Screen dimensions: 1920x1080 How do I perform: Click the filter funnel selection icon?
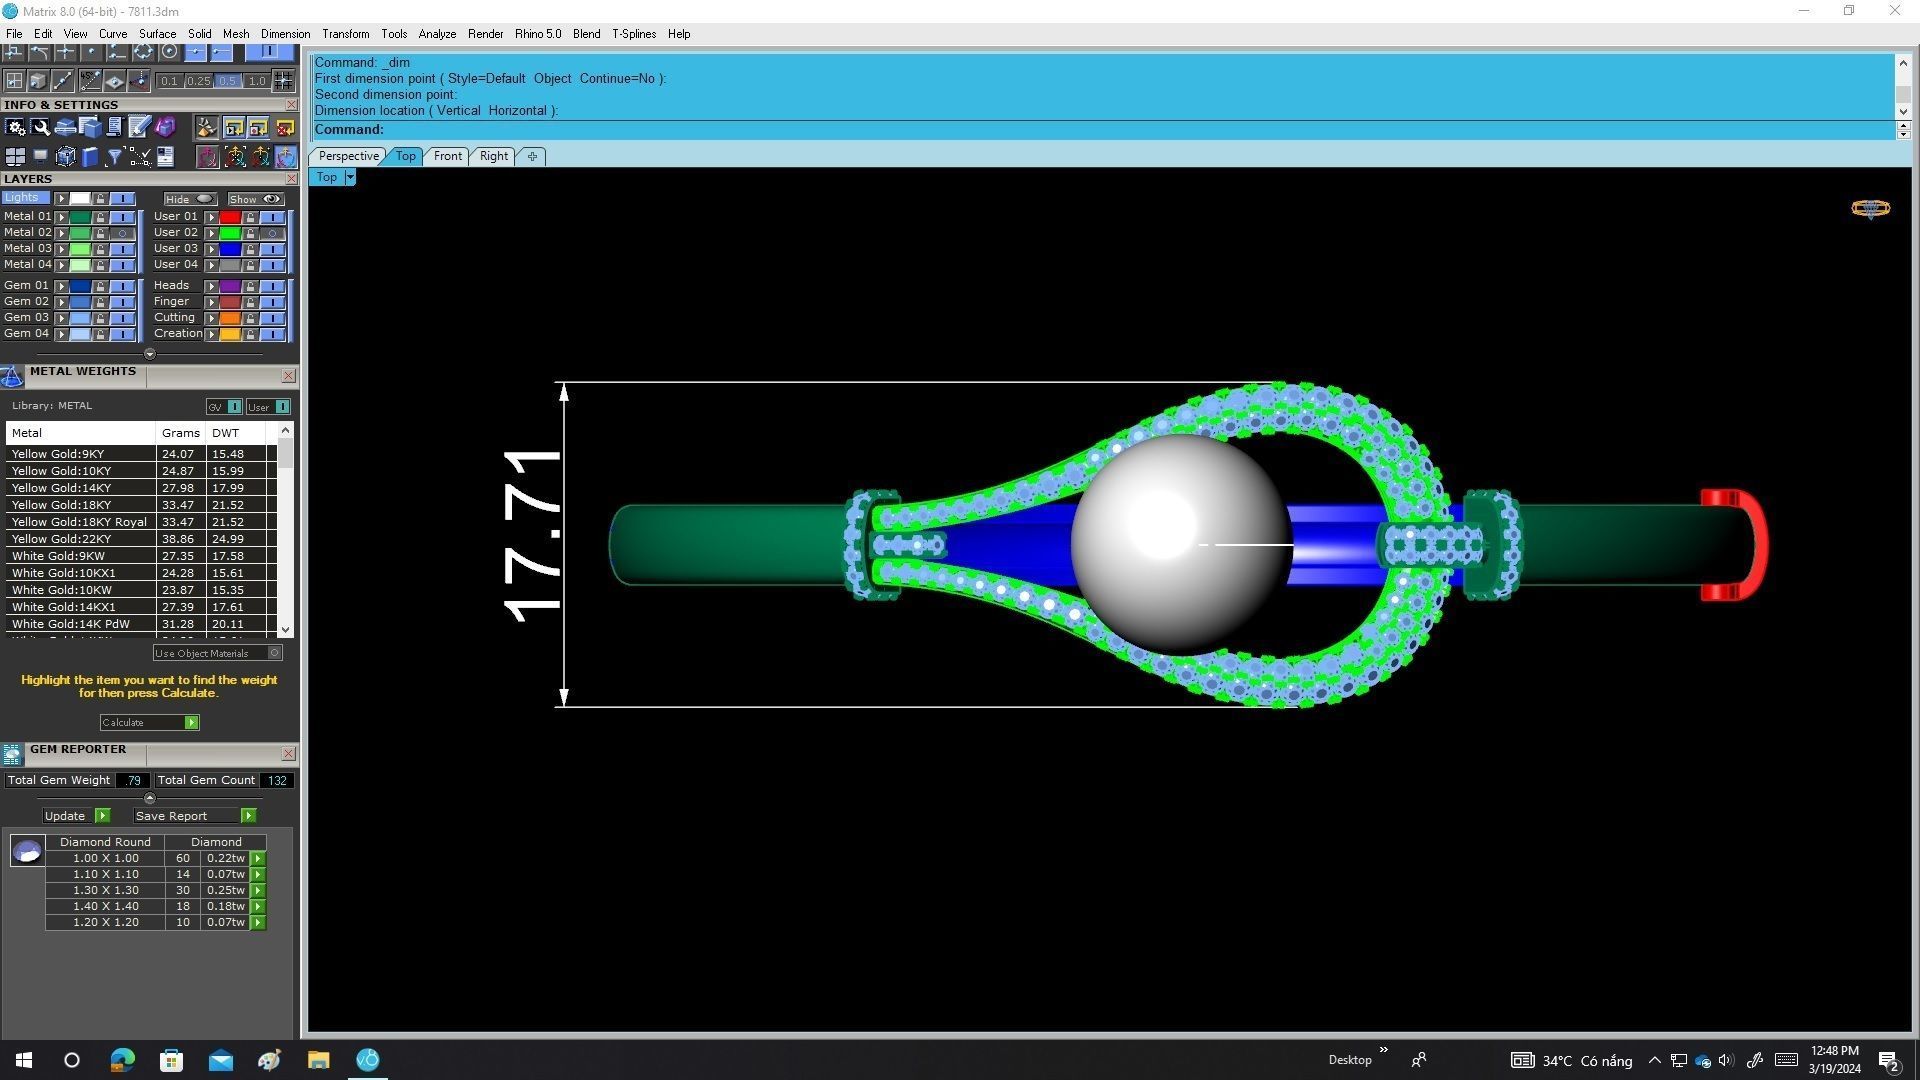(114, 157)
